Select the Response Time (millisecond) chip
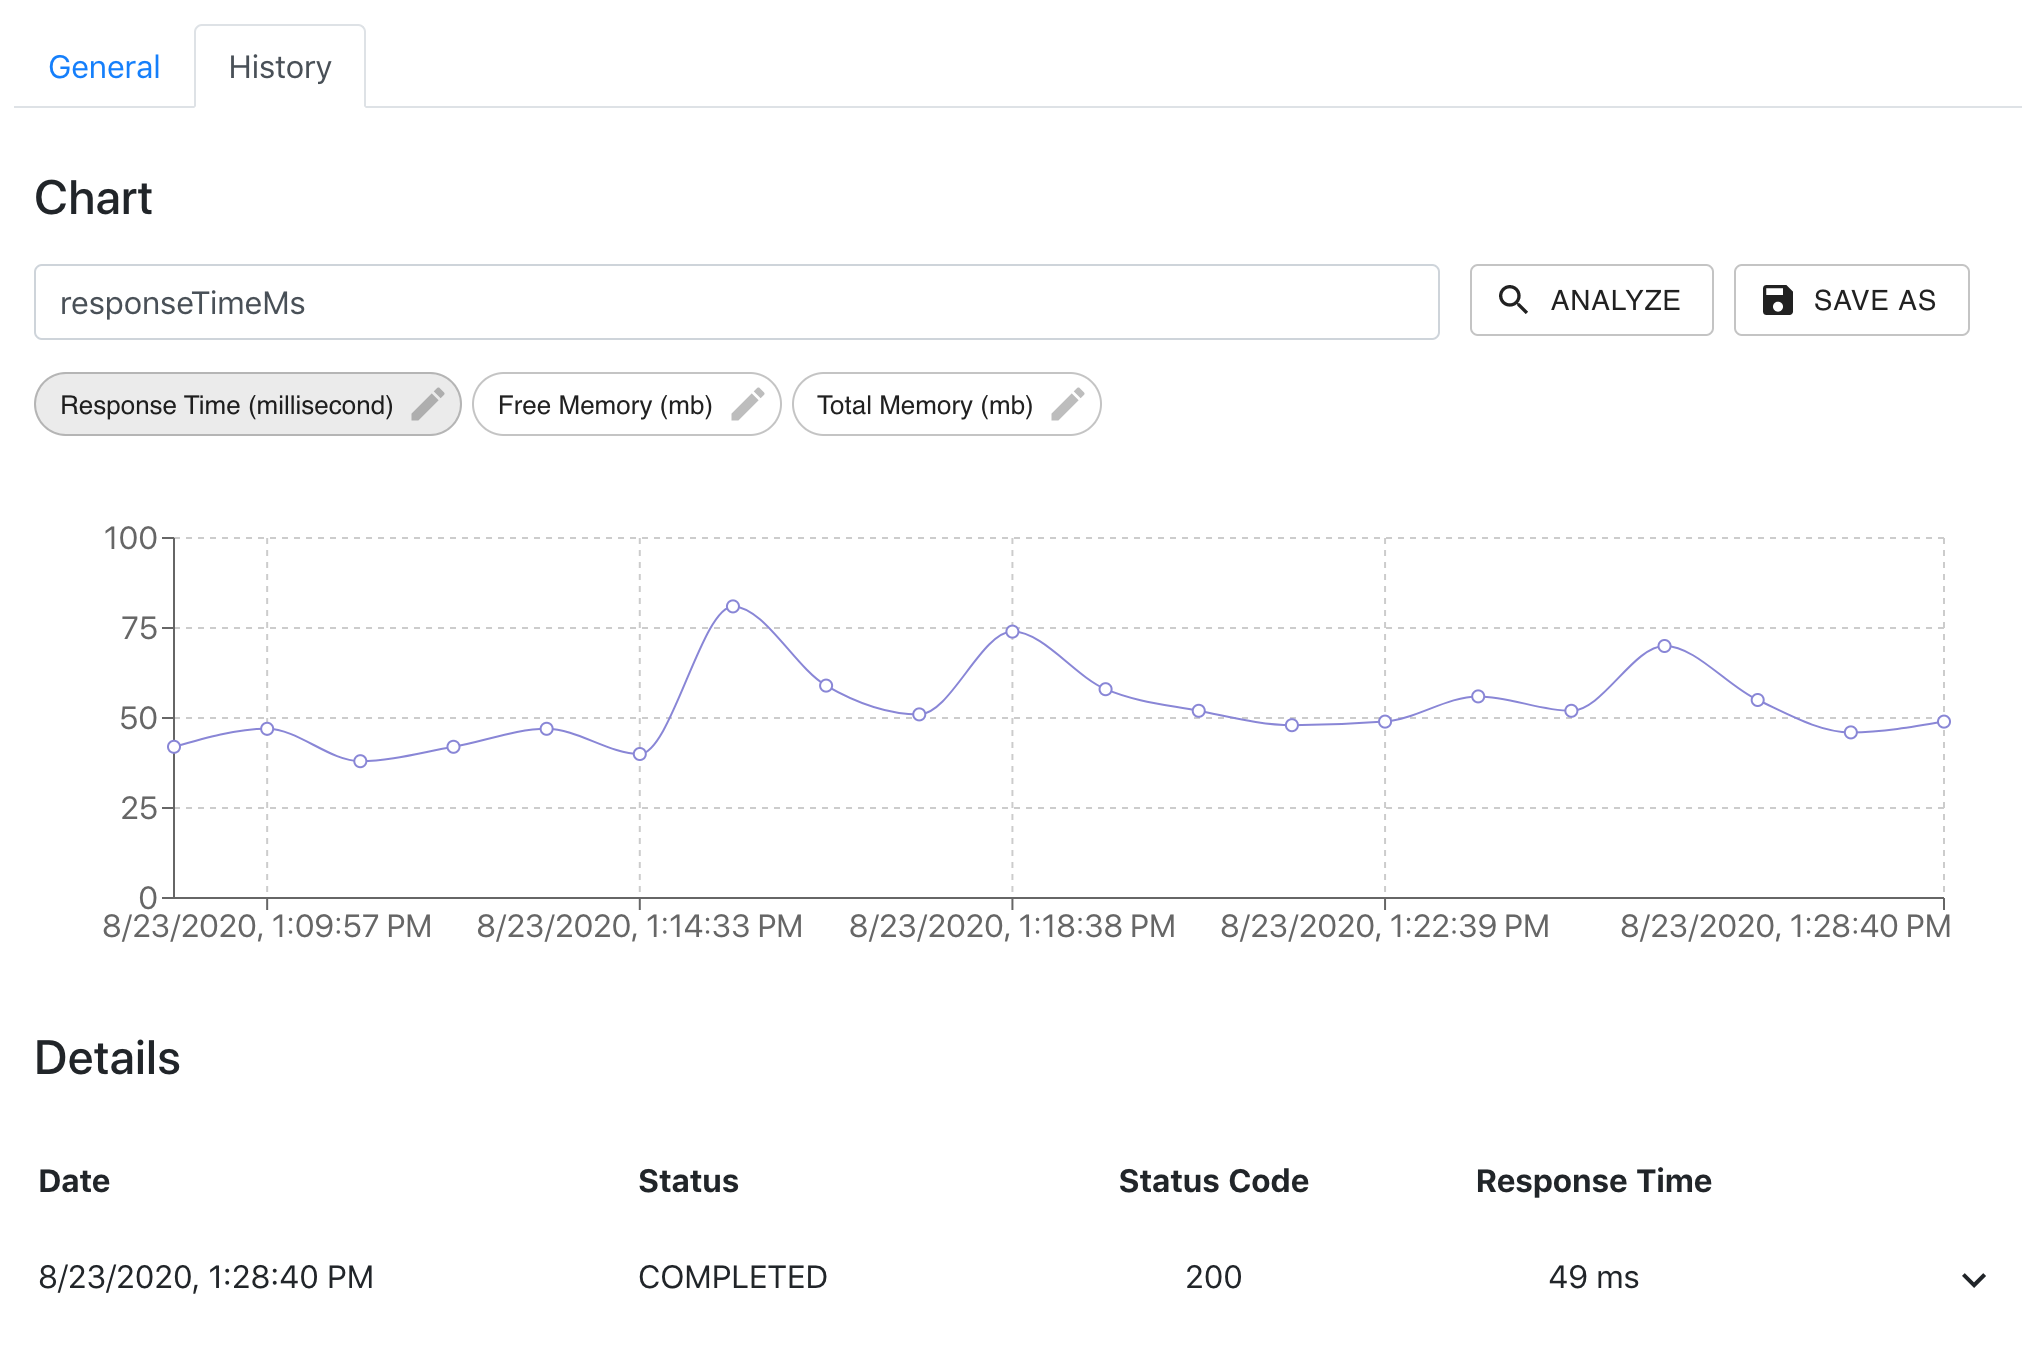The image size is (2022, 1350). (x=247, y=404)
